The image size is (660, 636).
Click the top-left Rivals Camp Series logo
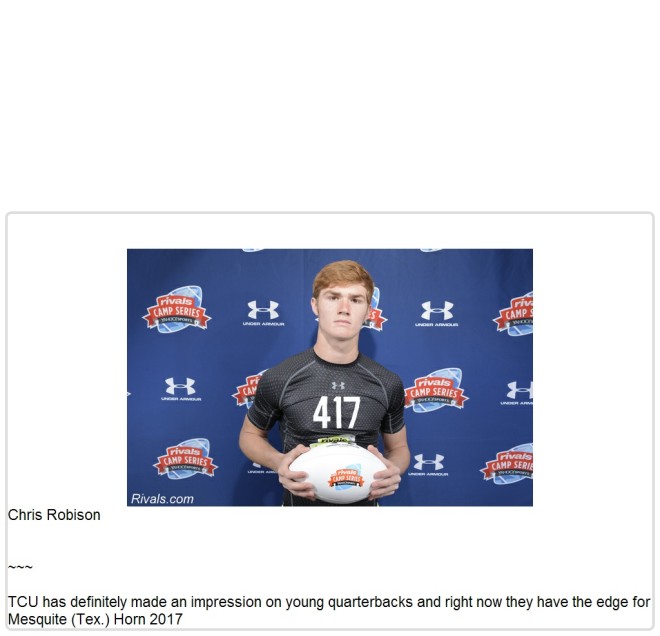point(177,310)
